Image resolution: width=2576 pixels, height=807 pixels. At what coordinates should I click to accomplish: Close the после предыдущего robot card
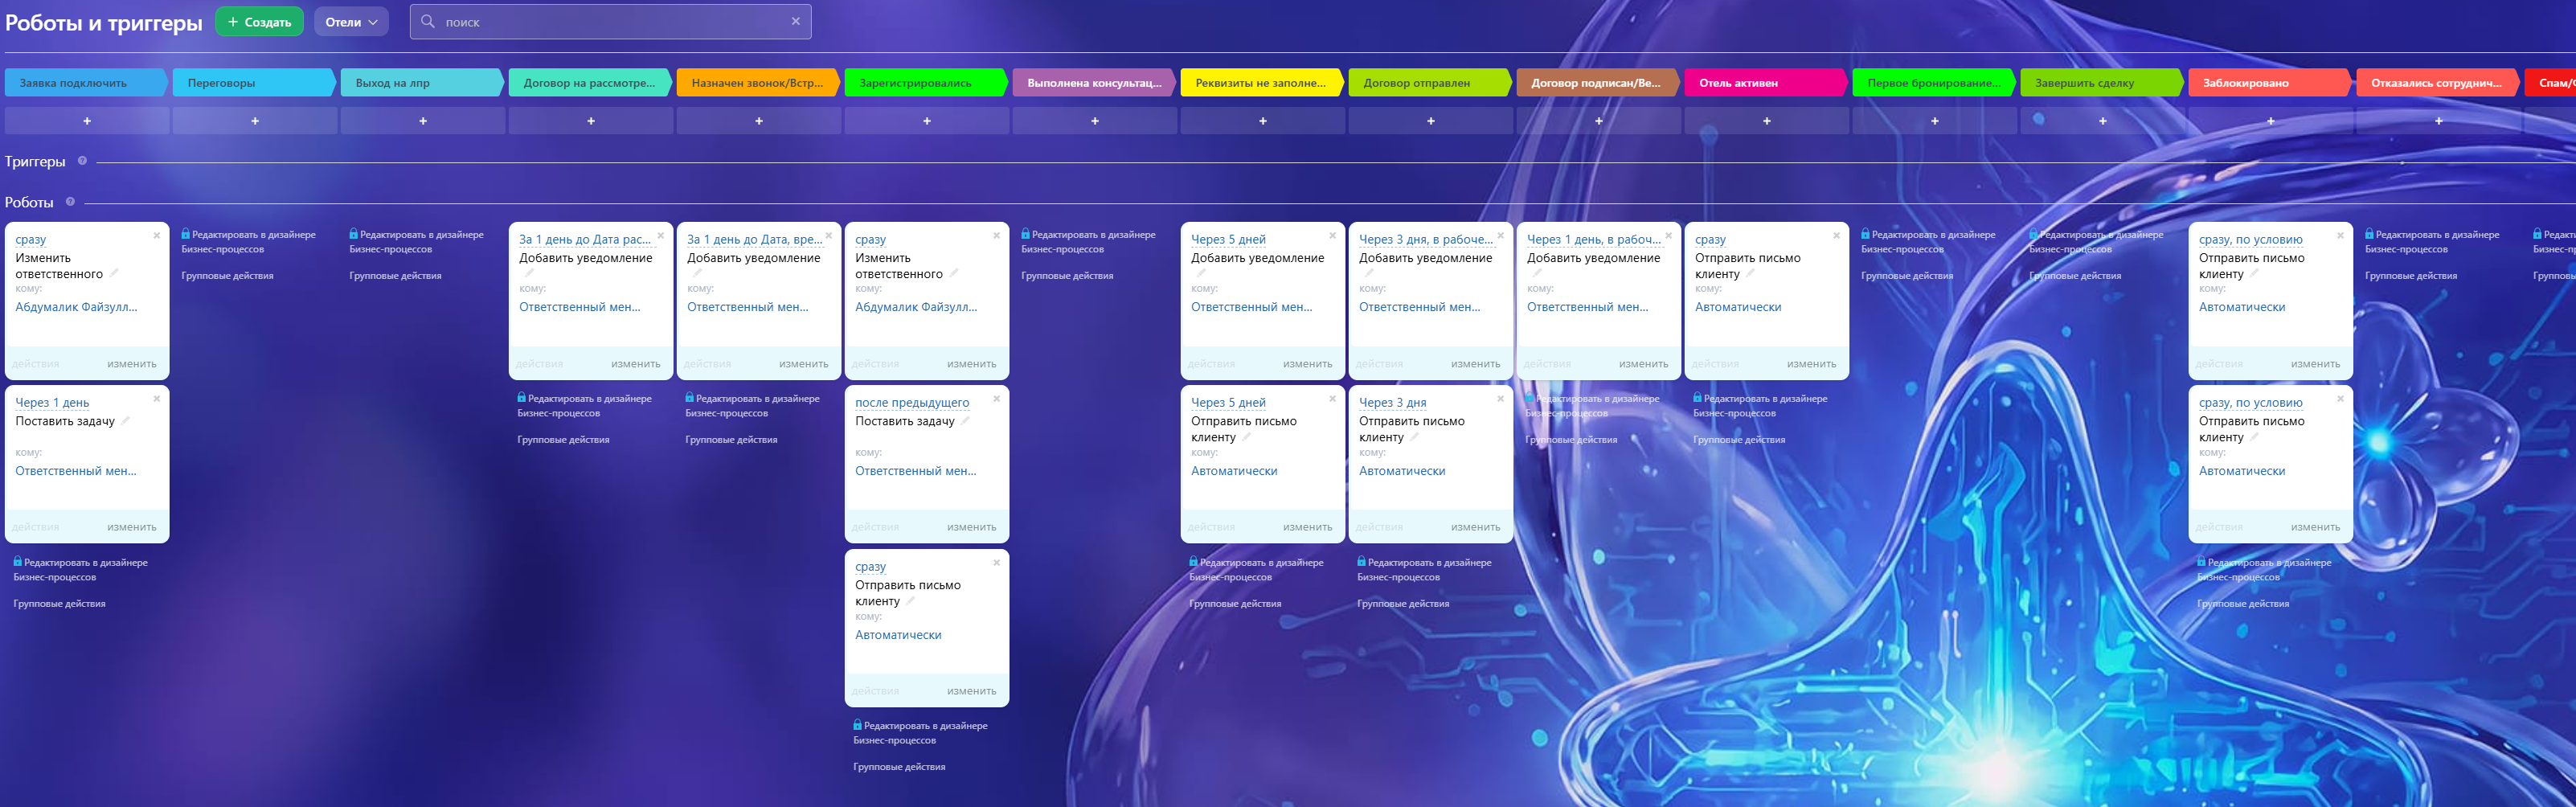tap(996, 399)
